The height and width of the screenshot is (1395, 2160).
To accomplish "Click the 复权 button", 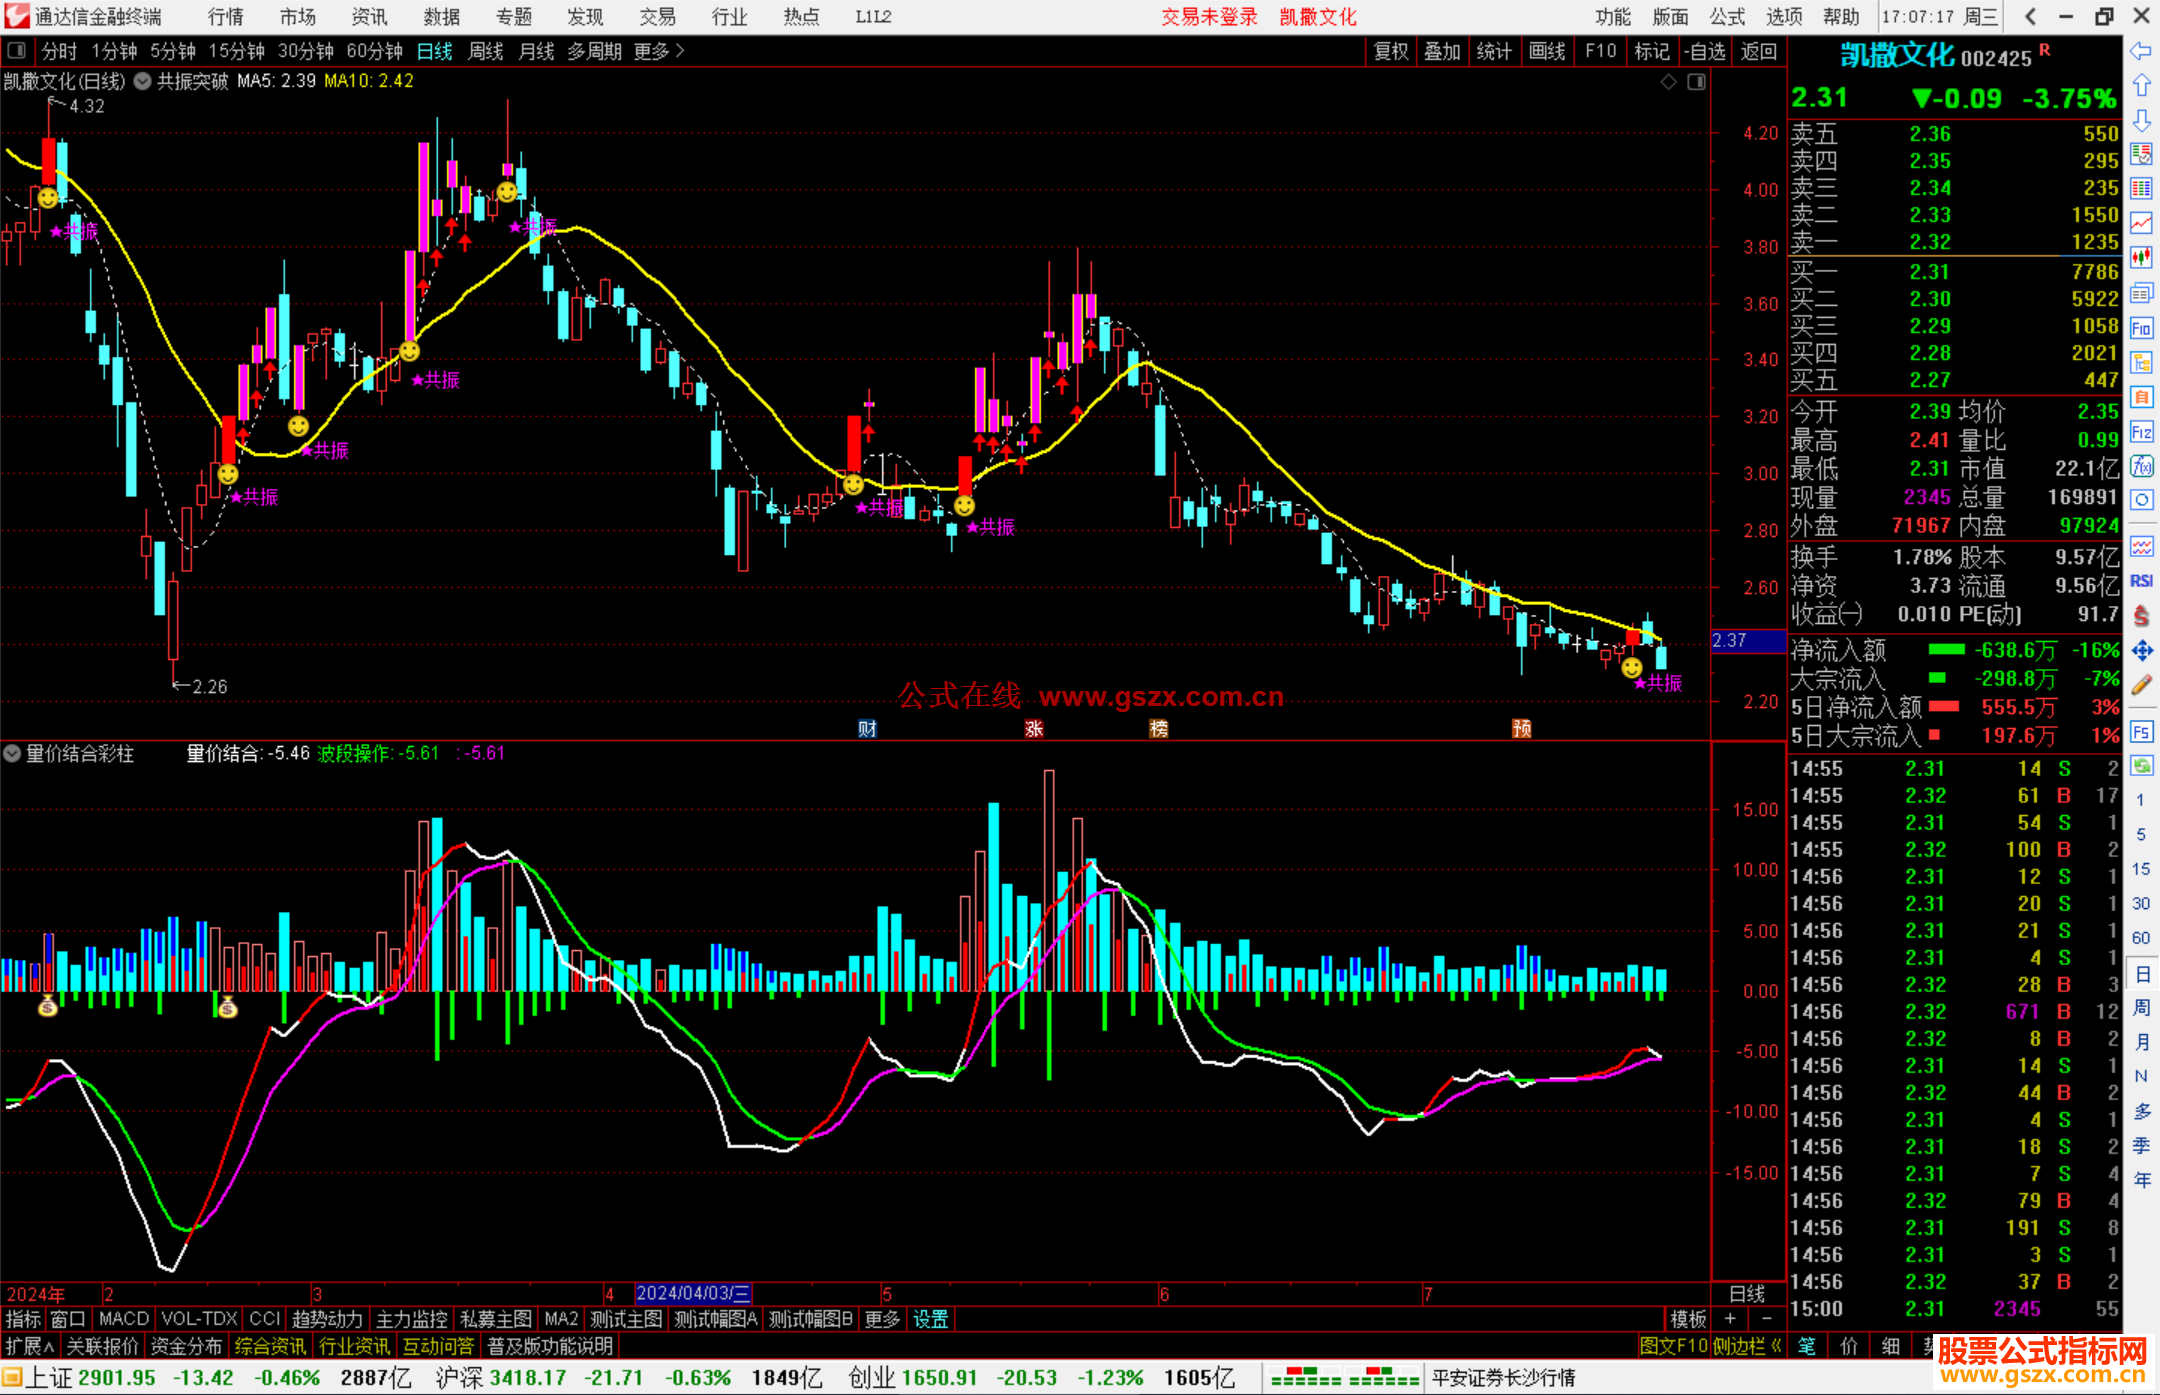I will [x=1391, y=51].
